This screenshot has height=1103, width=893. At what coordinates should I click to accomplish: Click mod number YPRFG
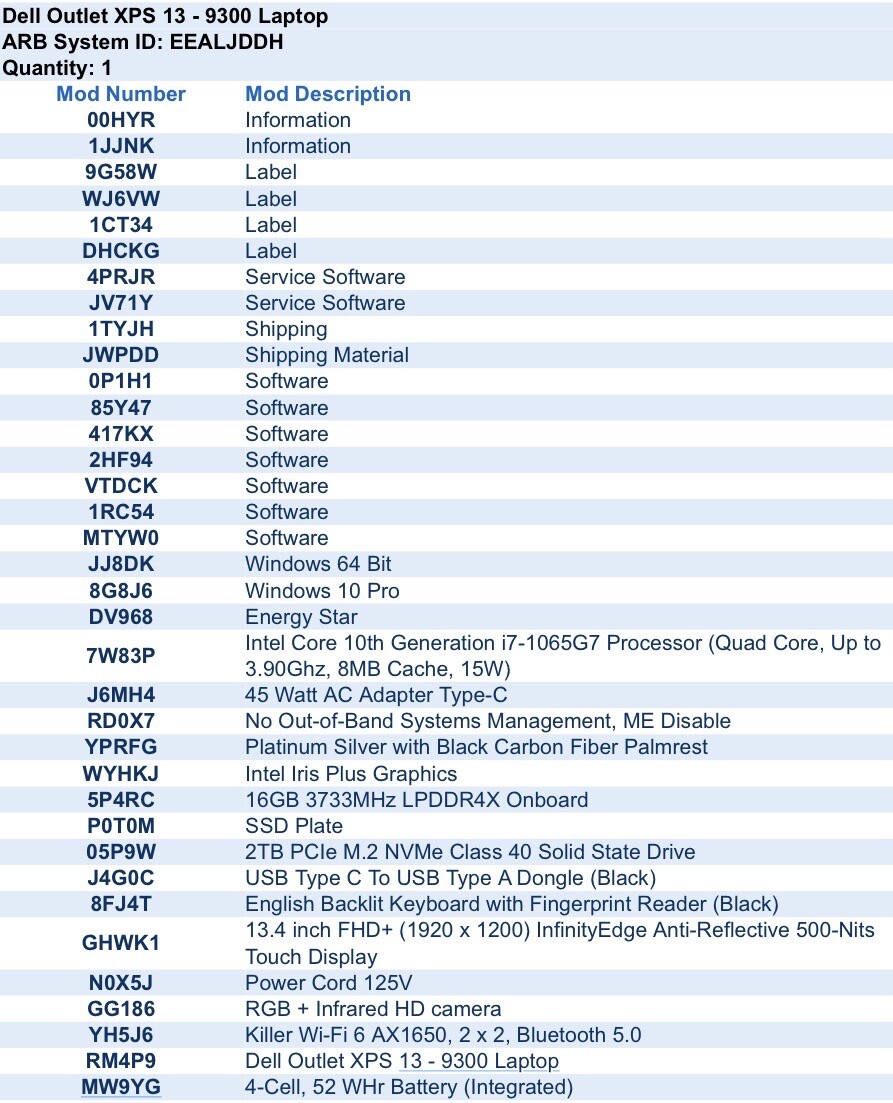pyautogui.click(x=121, y=746)
